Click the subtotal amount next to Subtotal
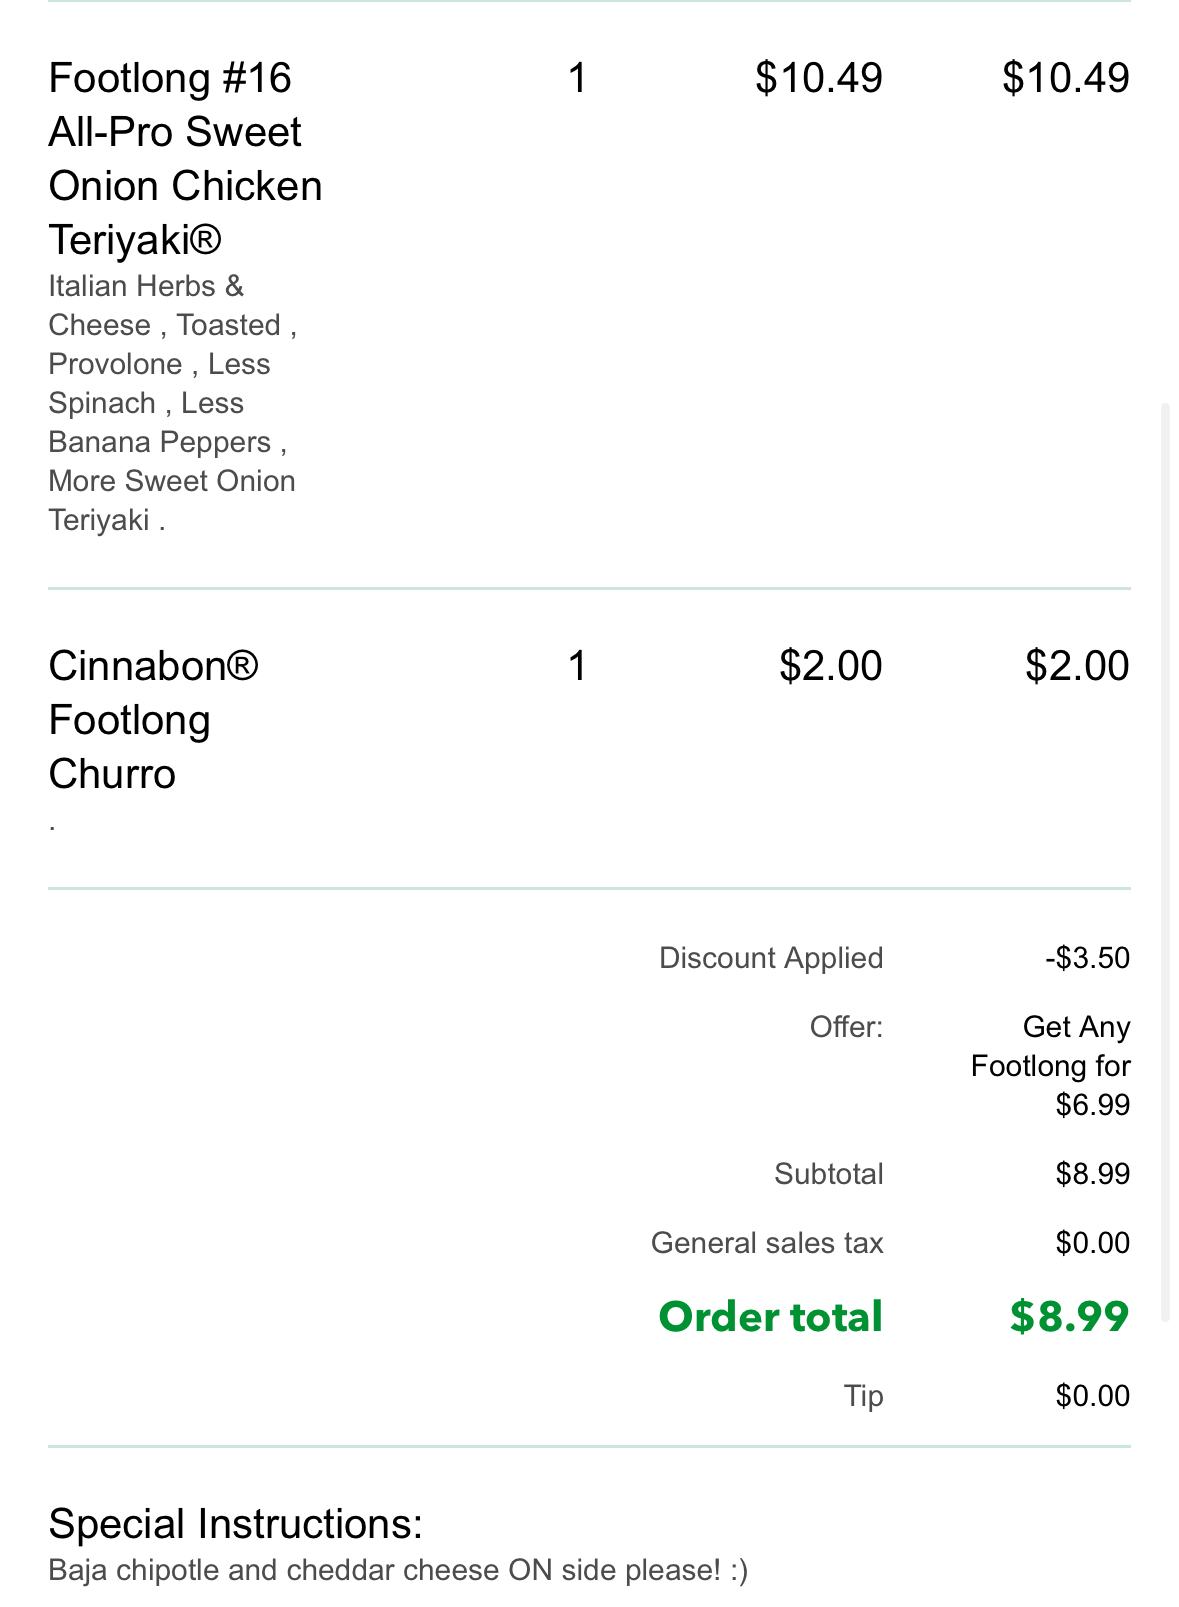The width and height of the screenshot is (1179, 1607). click(x=1092, y=1174)
